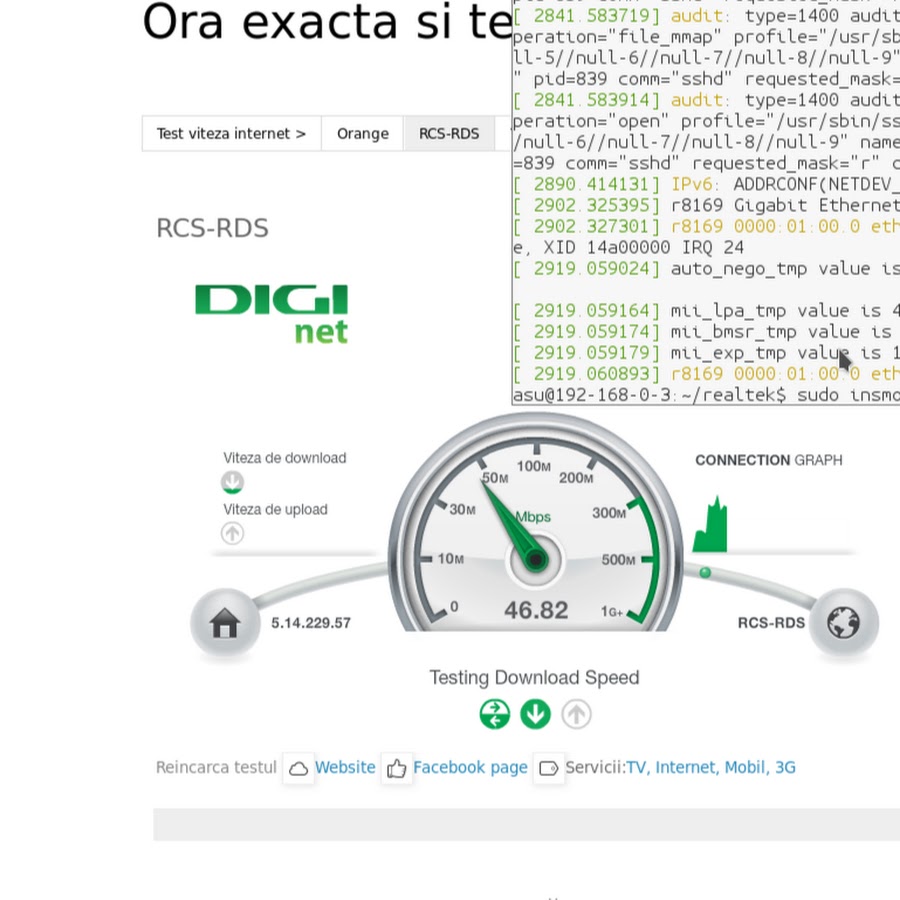Screen dimensions: 900x900
Task: Click the cloud icon before Website
Action: [x=298, y=768]
